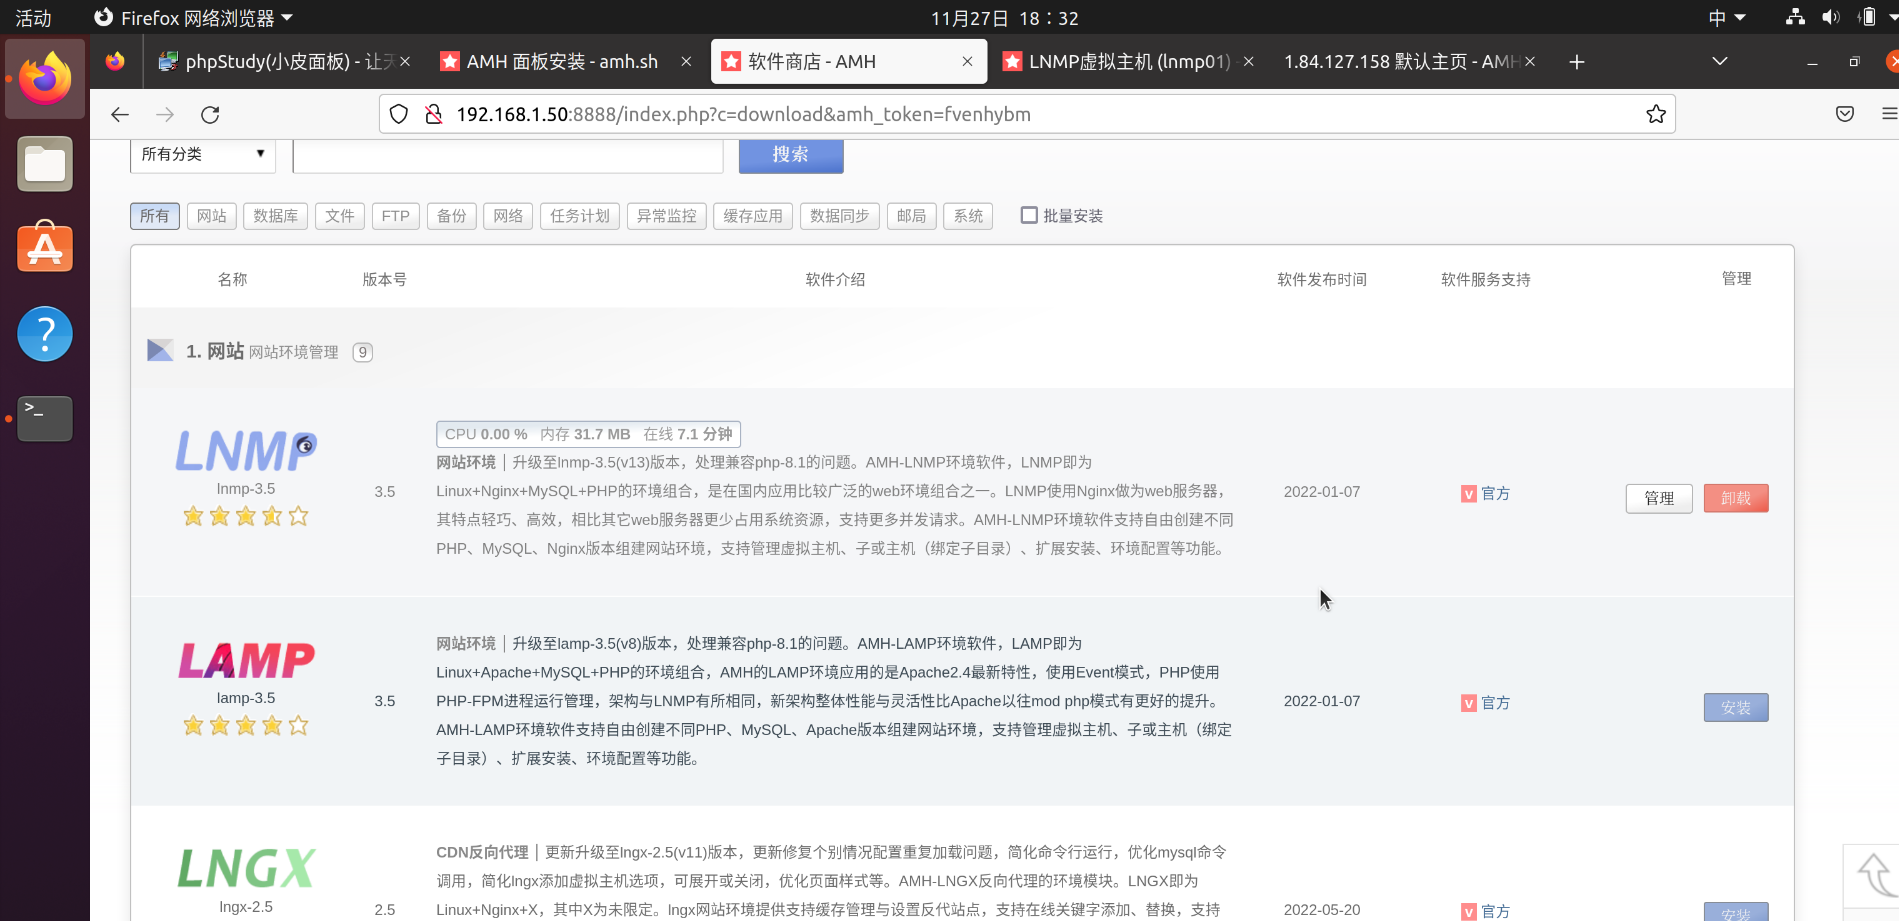The height and width of the screenshot is (921, 1899).
Task: Click the volume icon in the top bar
Action: point(1831,17)
